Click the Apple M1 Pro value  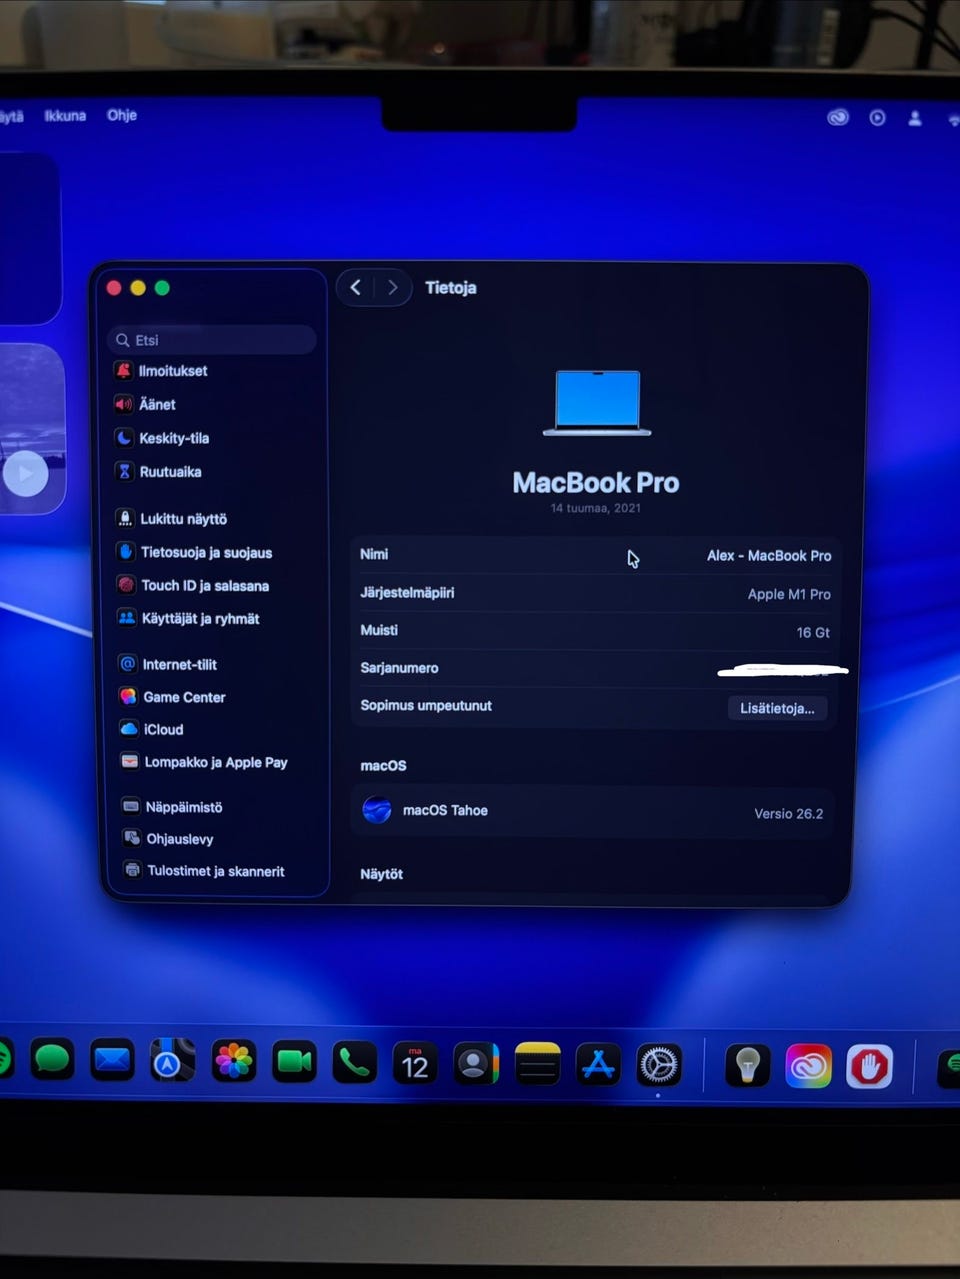click(789, 594)
